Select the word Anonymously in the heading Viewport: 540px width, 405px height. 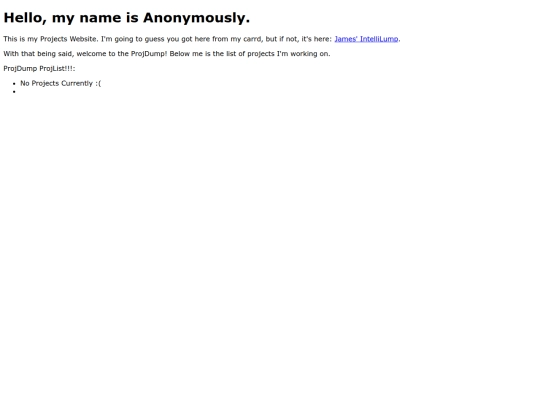tap(195, 18)
